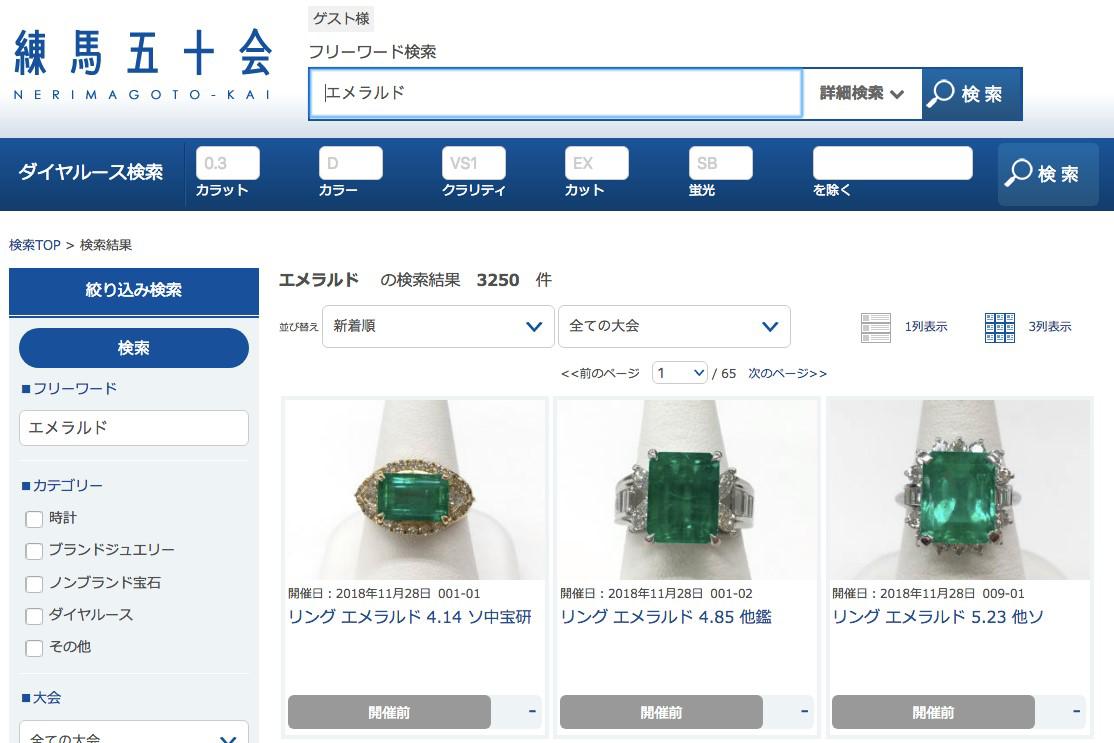
Task: Click the diamond loose 検索 magnifier button
Action: 1048,174
